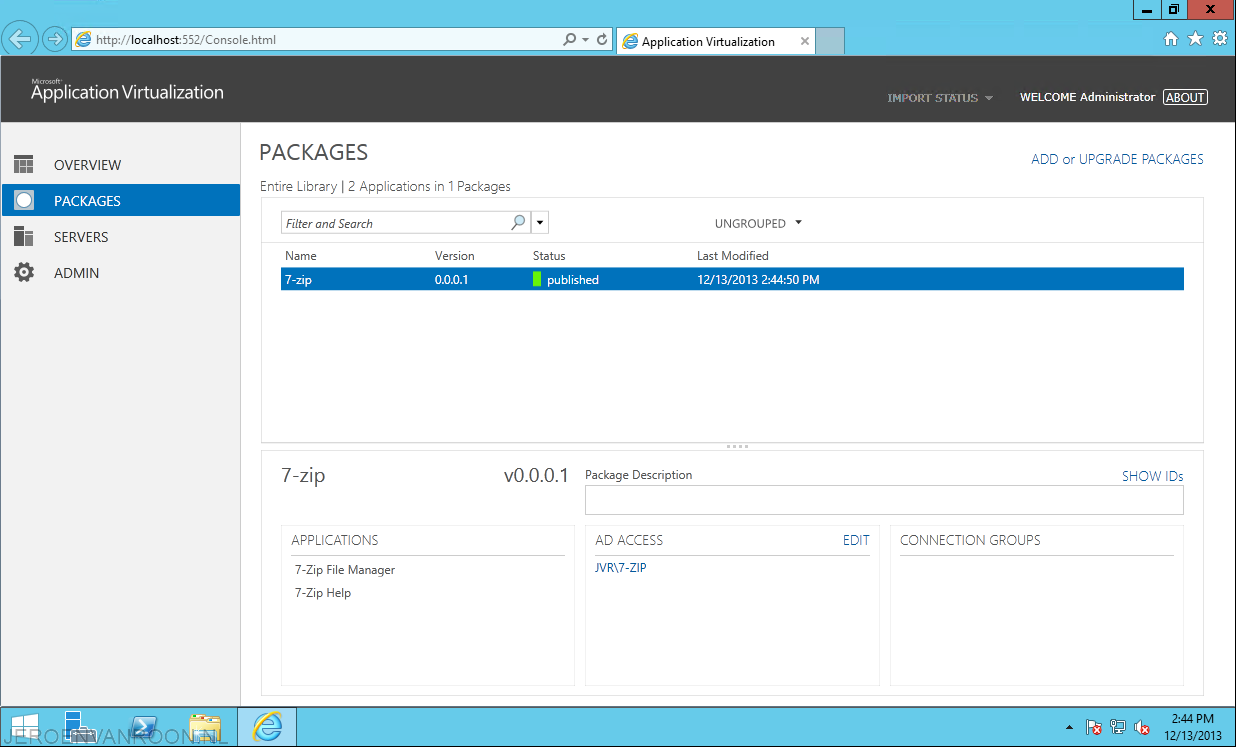This screenshot has width=1236, height=747.
Task: Open the UNGROUPED grouping dropdown
Action: pos(759,223)
